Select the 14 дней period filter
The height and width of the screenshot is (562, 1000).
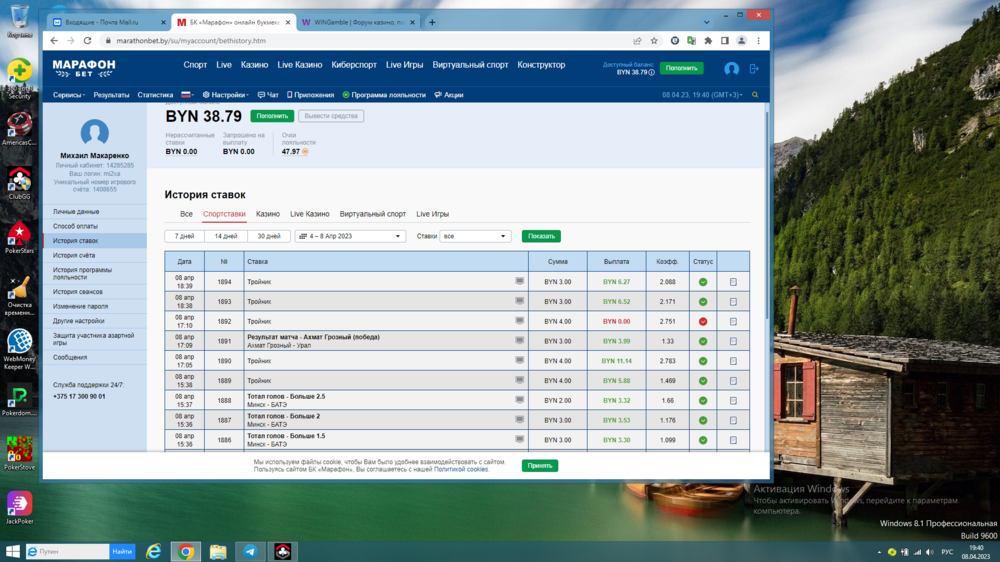226,236
